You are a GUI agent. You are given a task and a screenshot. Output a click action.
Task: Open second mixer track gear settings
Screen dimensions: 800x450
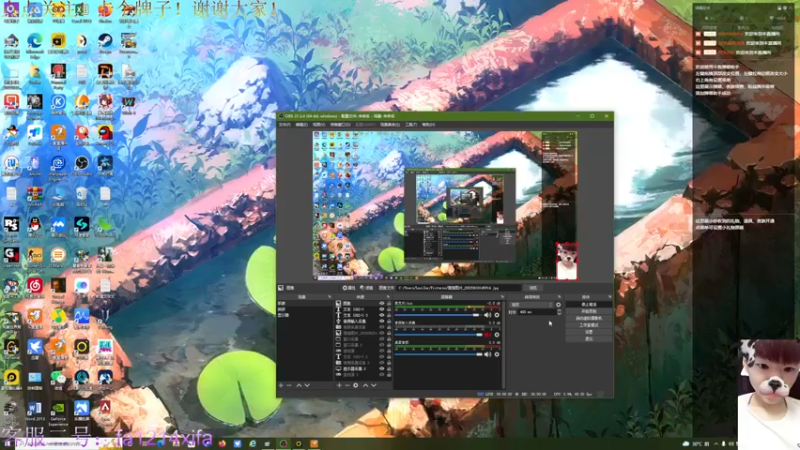(497, 335)
